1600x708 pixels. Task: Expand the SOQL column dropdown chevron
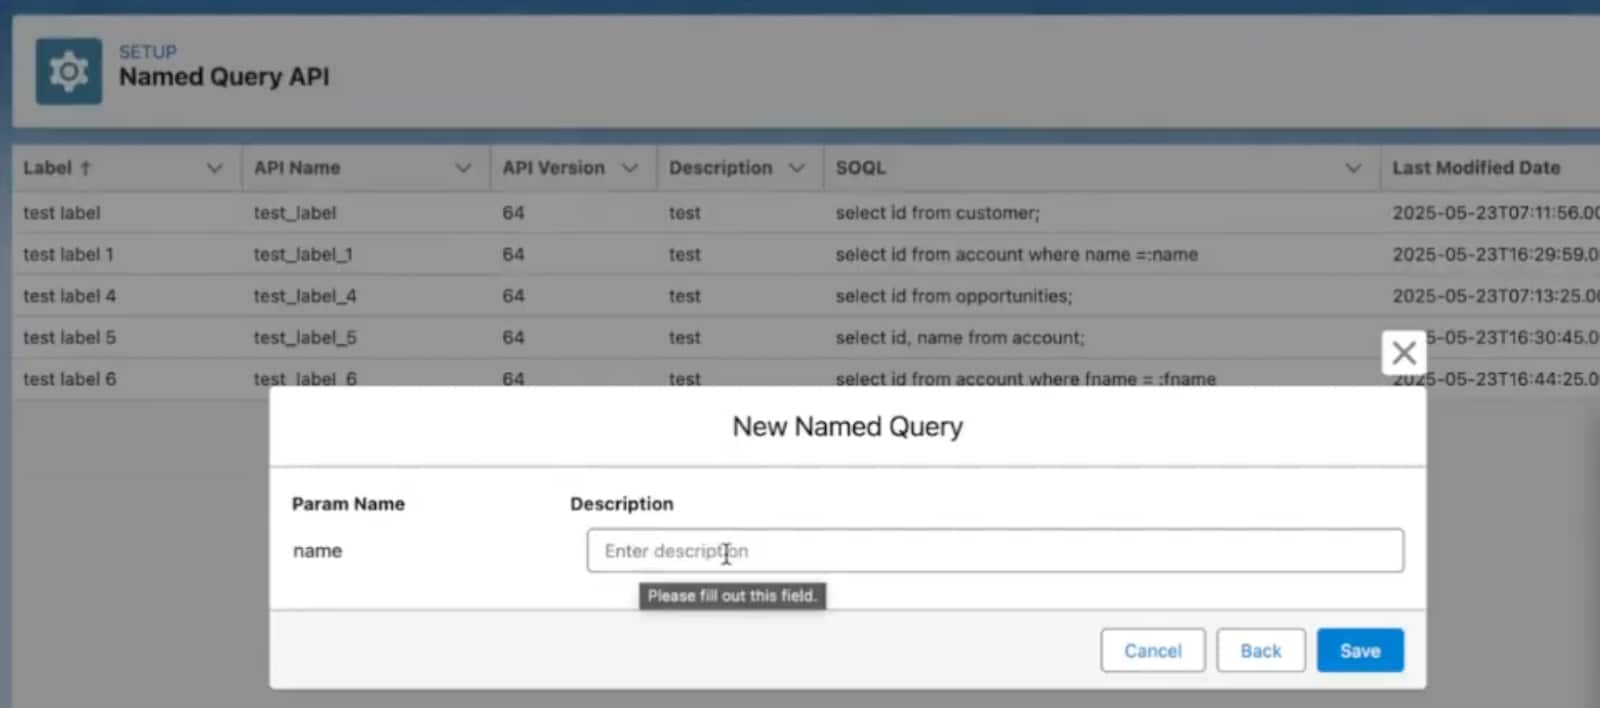click(1353, 168)
